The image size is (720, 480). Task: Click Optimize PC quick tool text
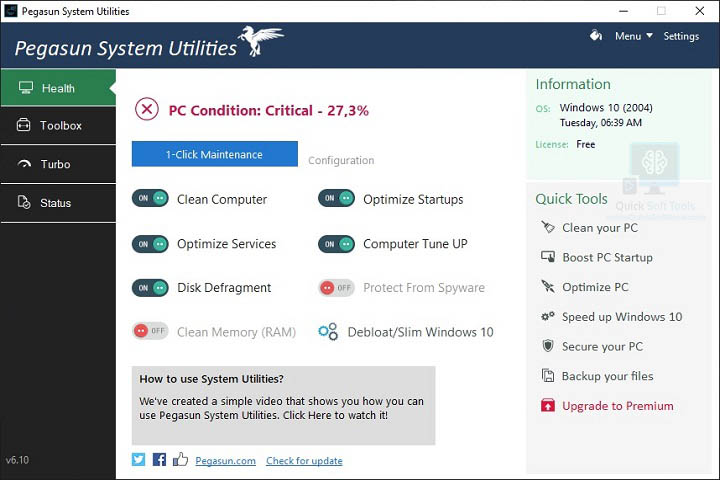(595, 287)
